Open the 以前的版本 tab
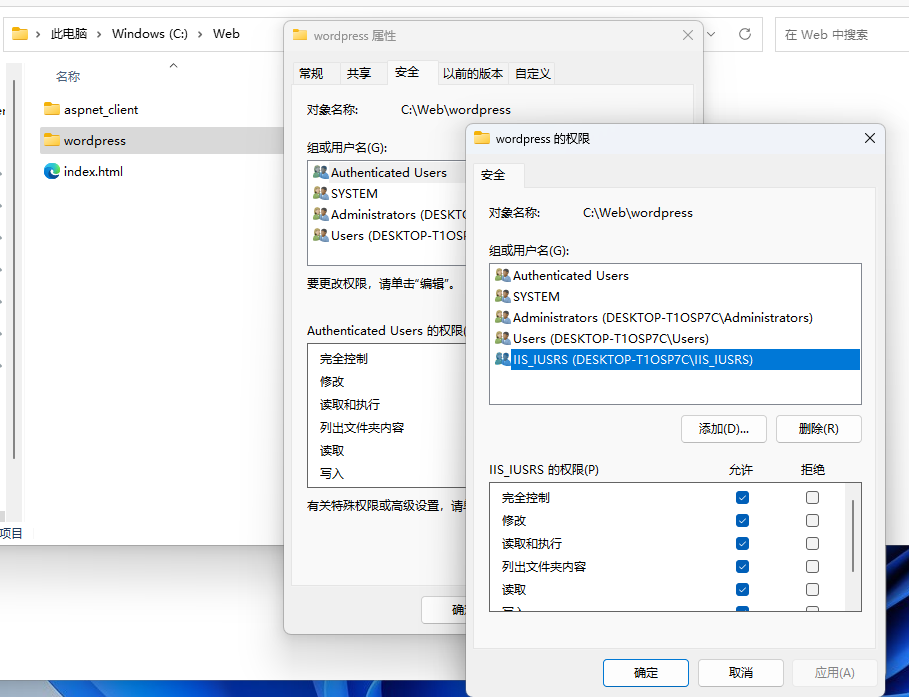Viewport: 909px width, 697px height. pos(473,74)
